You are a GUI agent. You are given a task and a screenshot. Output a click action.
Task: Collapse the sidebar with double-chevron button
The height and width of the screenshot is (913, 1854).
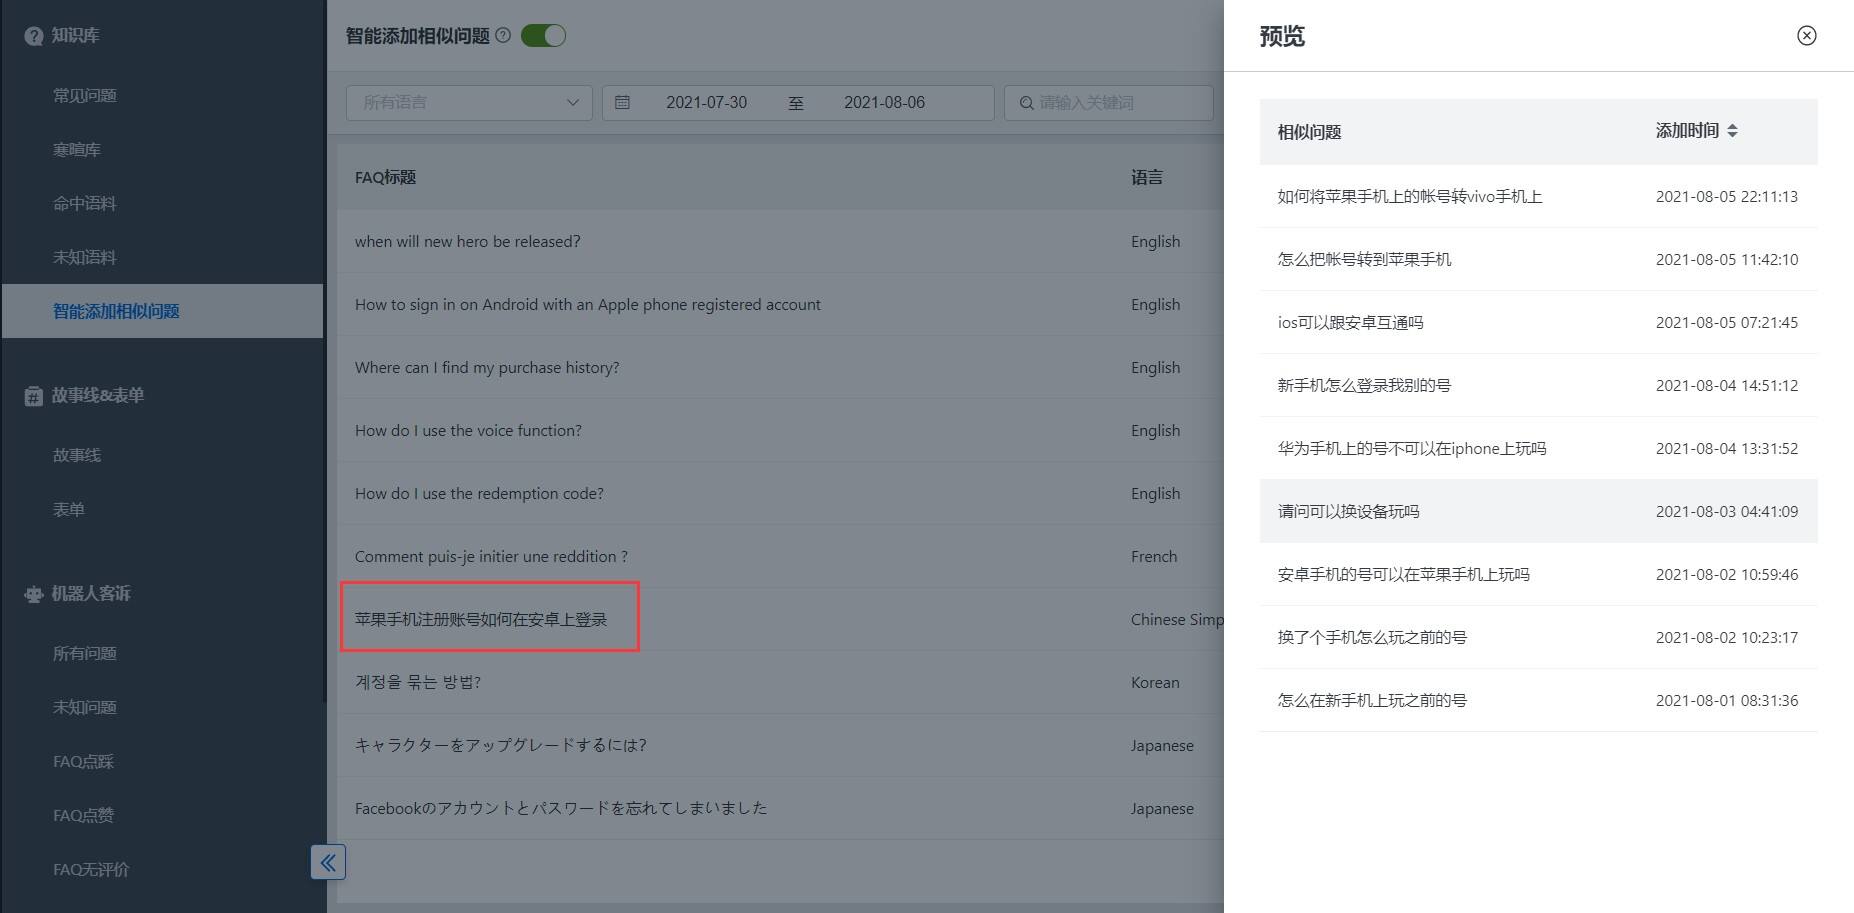328,862
